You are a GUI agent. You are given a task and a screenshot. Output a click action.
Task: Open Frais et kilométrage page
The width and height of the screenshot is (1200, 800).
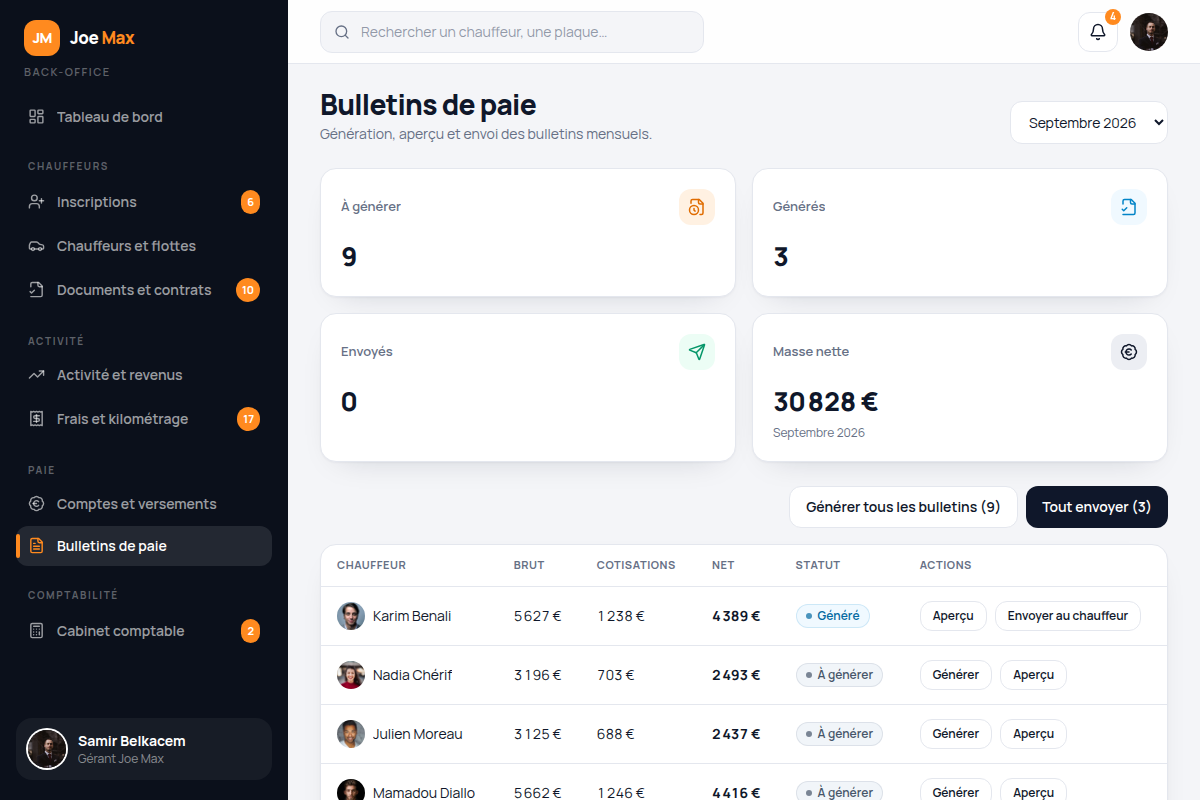coord(144,419)
